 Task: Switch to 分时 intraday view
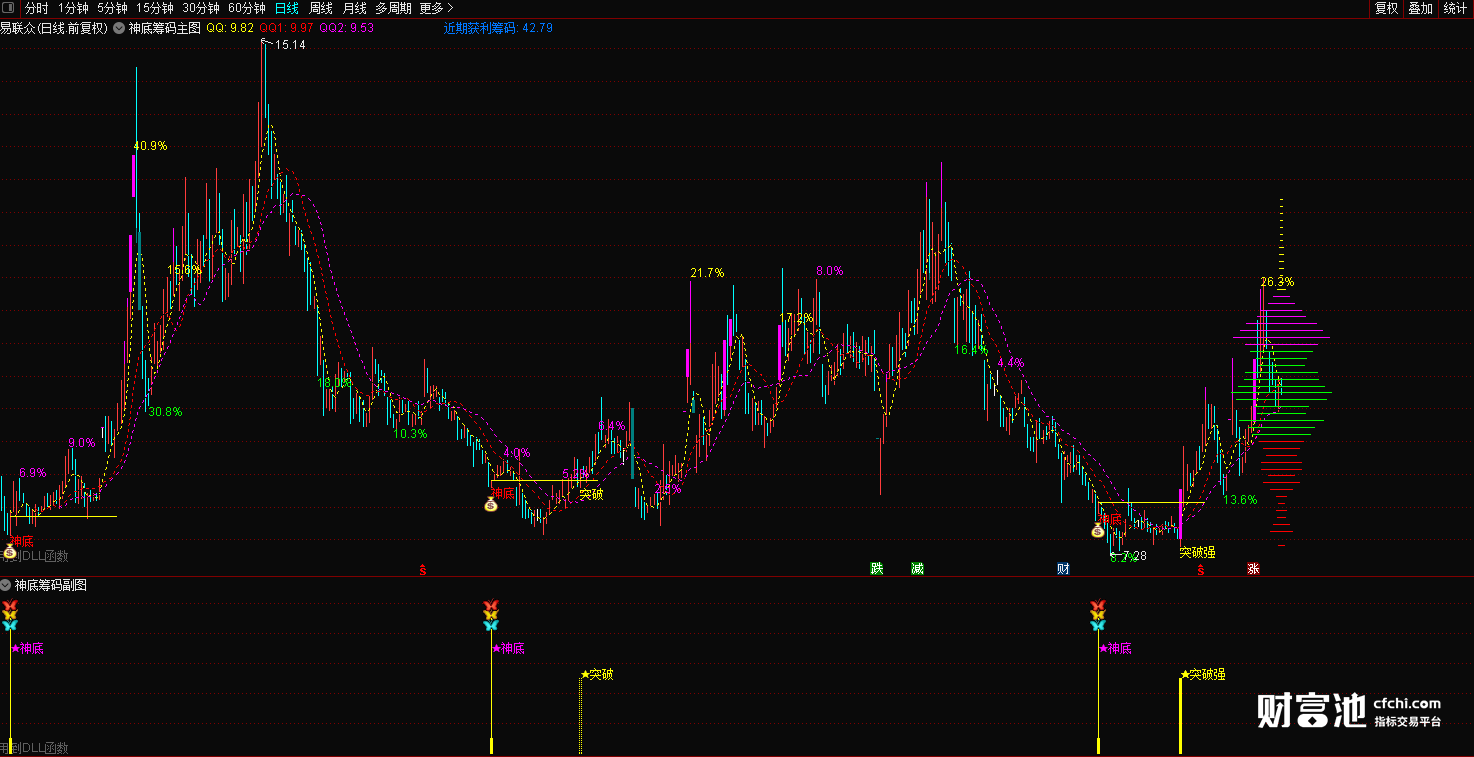[x=36, y=8]
